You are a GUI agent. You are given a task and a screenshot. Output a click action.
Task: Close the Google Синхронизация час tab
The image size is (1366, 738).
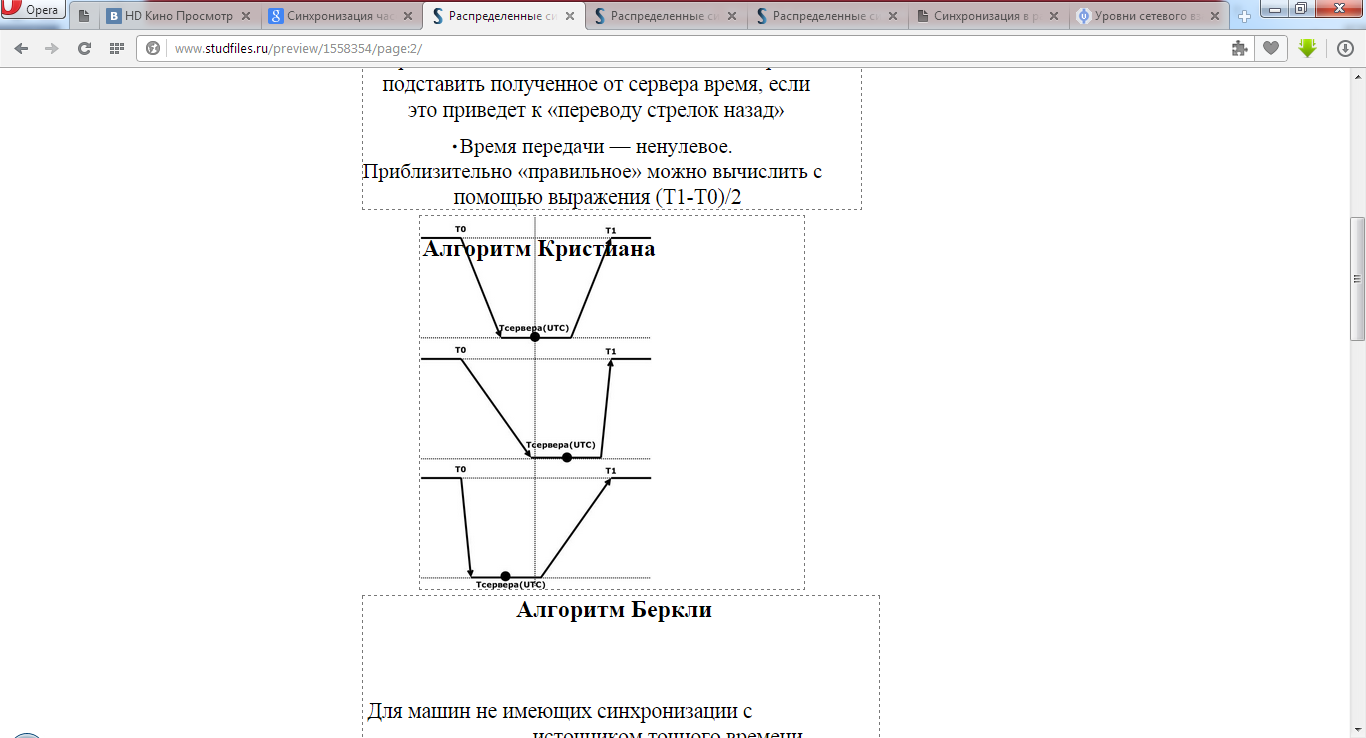tap(408, 17)
